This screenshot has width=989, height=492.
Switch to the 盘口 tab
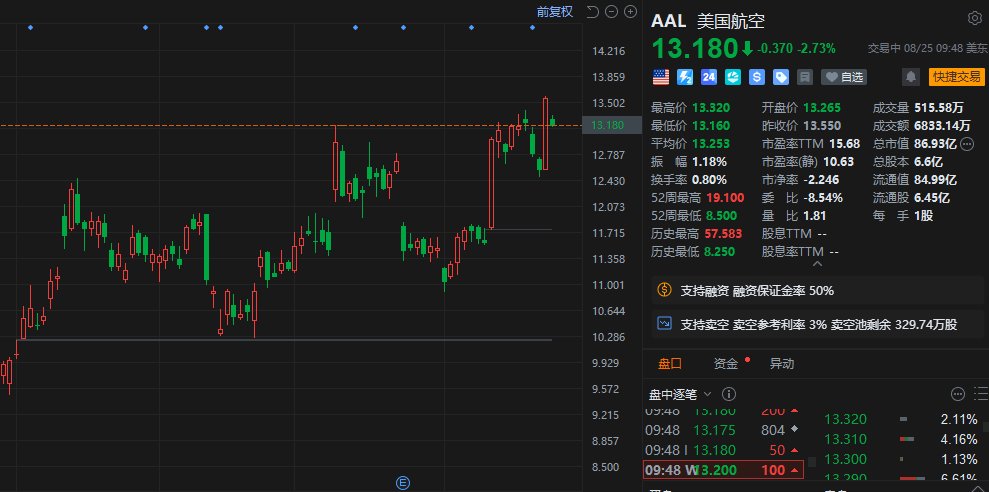point(670,363)
